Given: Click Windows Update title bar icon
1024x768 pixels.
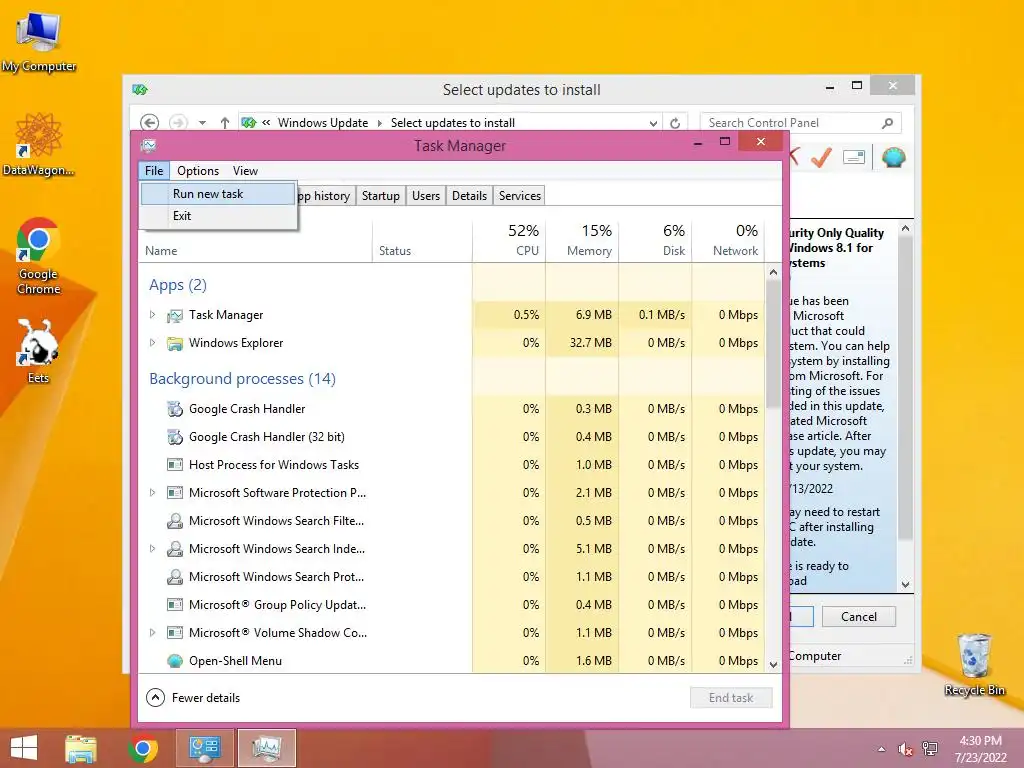Looking at the screenshot, I should 140,89.
